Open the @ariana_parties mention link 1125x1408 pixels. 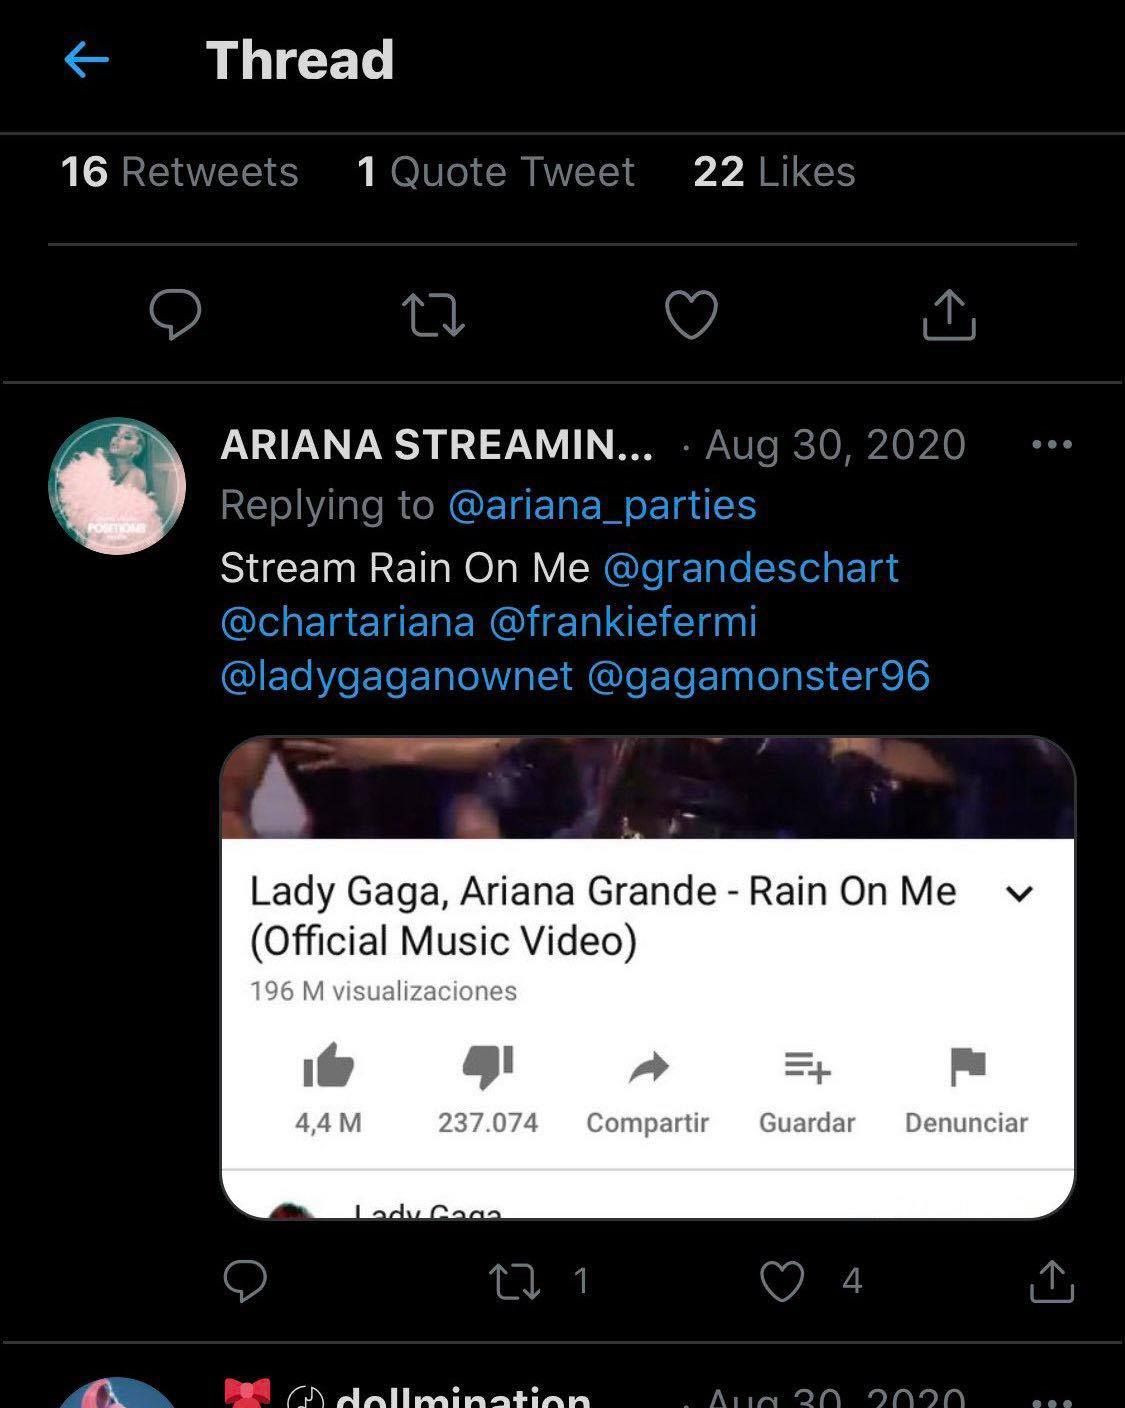click(602, 505)
